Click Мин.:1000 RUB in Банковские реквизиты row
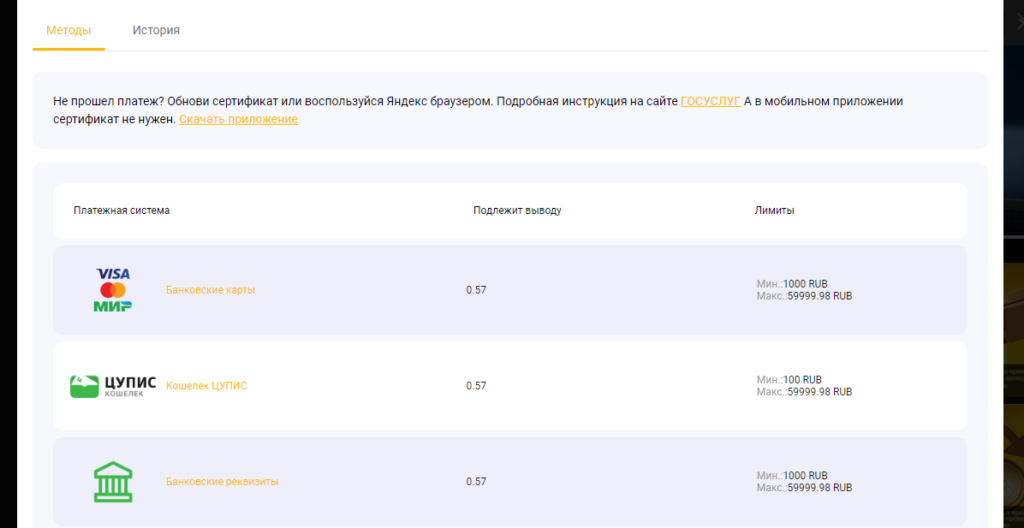This screenshot has height=528, width=1024. pyautogui.click(x=792, y=476)
